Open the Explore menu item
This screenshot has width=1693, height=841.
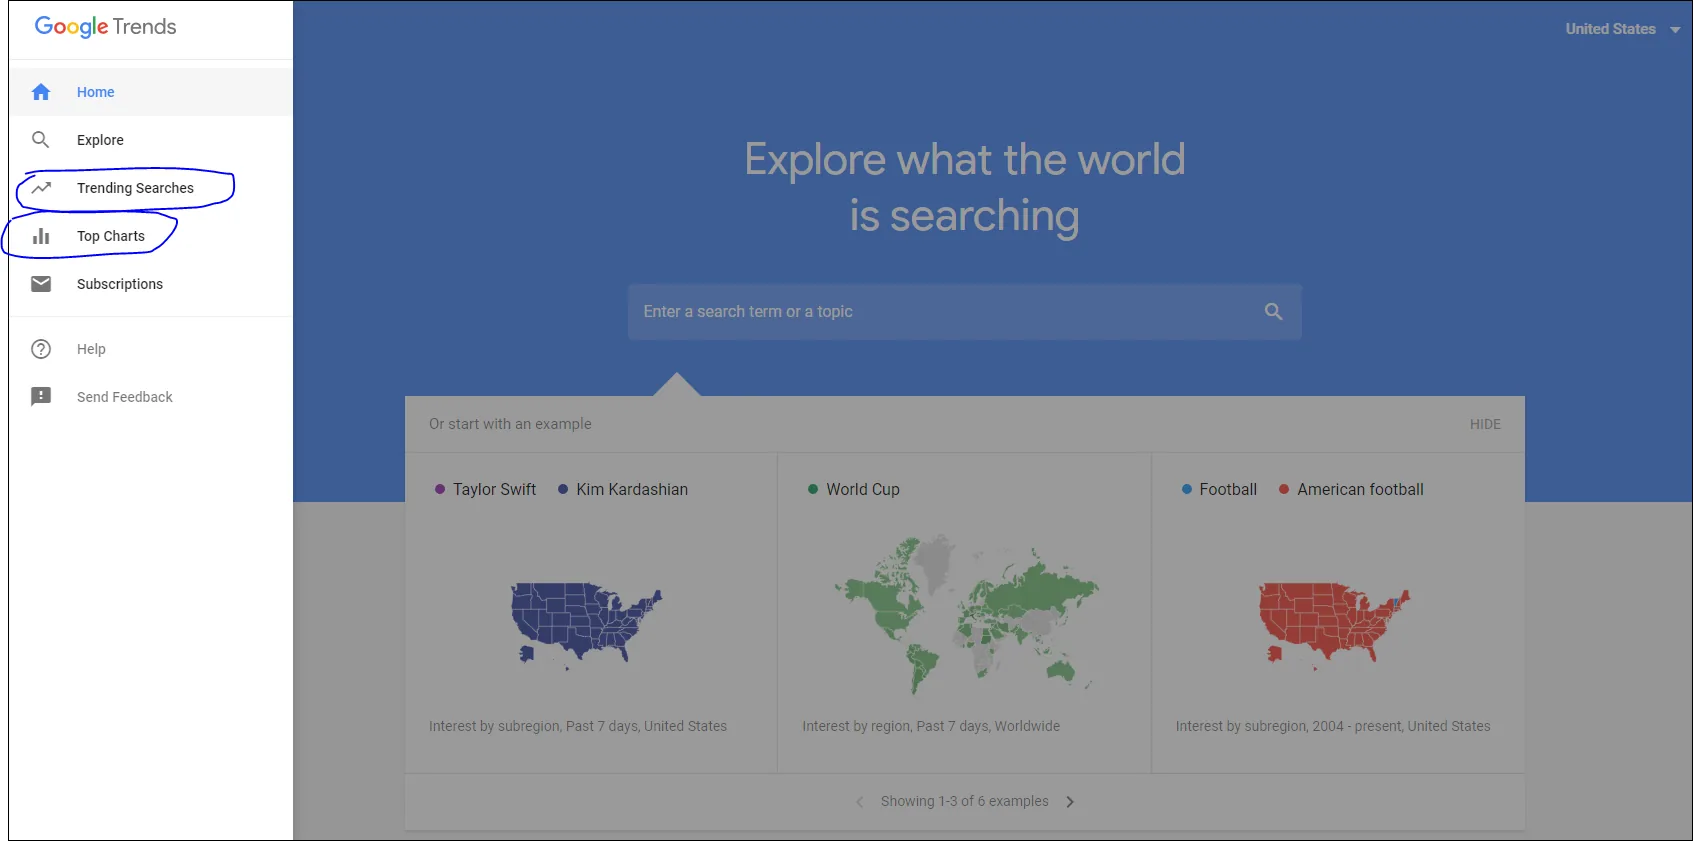coord(152,140)
